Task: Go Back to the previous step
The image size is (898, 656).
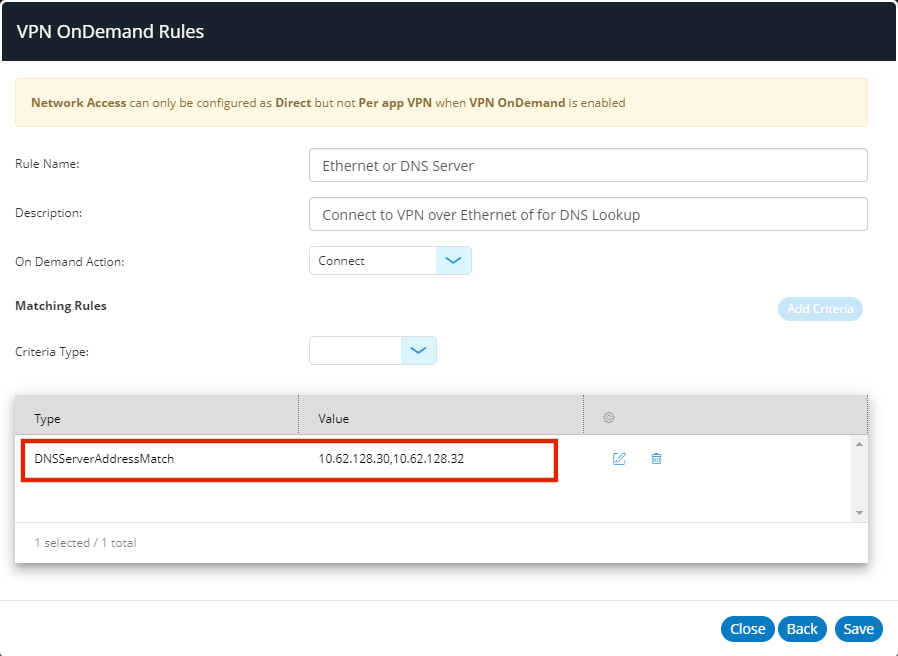Action: (802, 629)
